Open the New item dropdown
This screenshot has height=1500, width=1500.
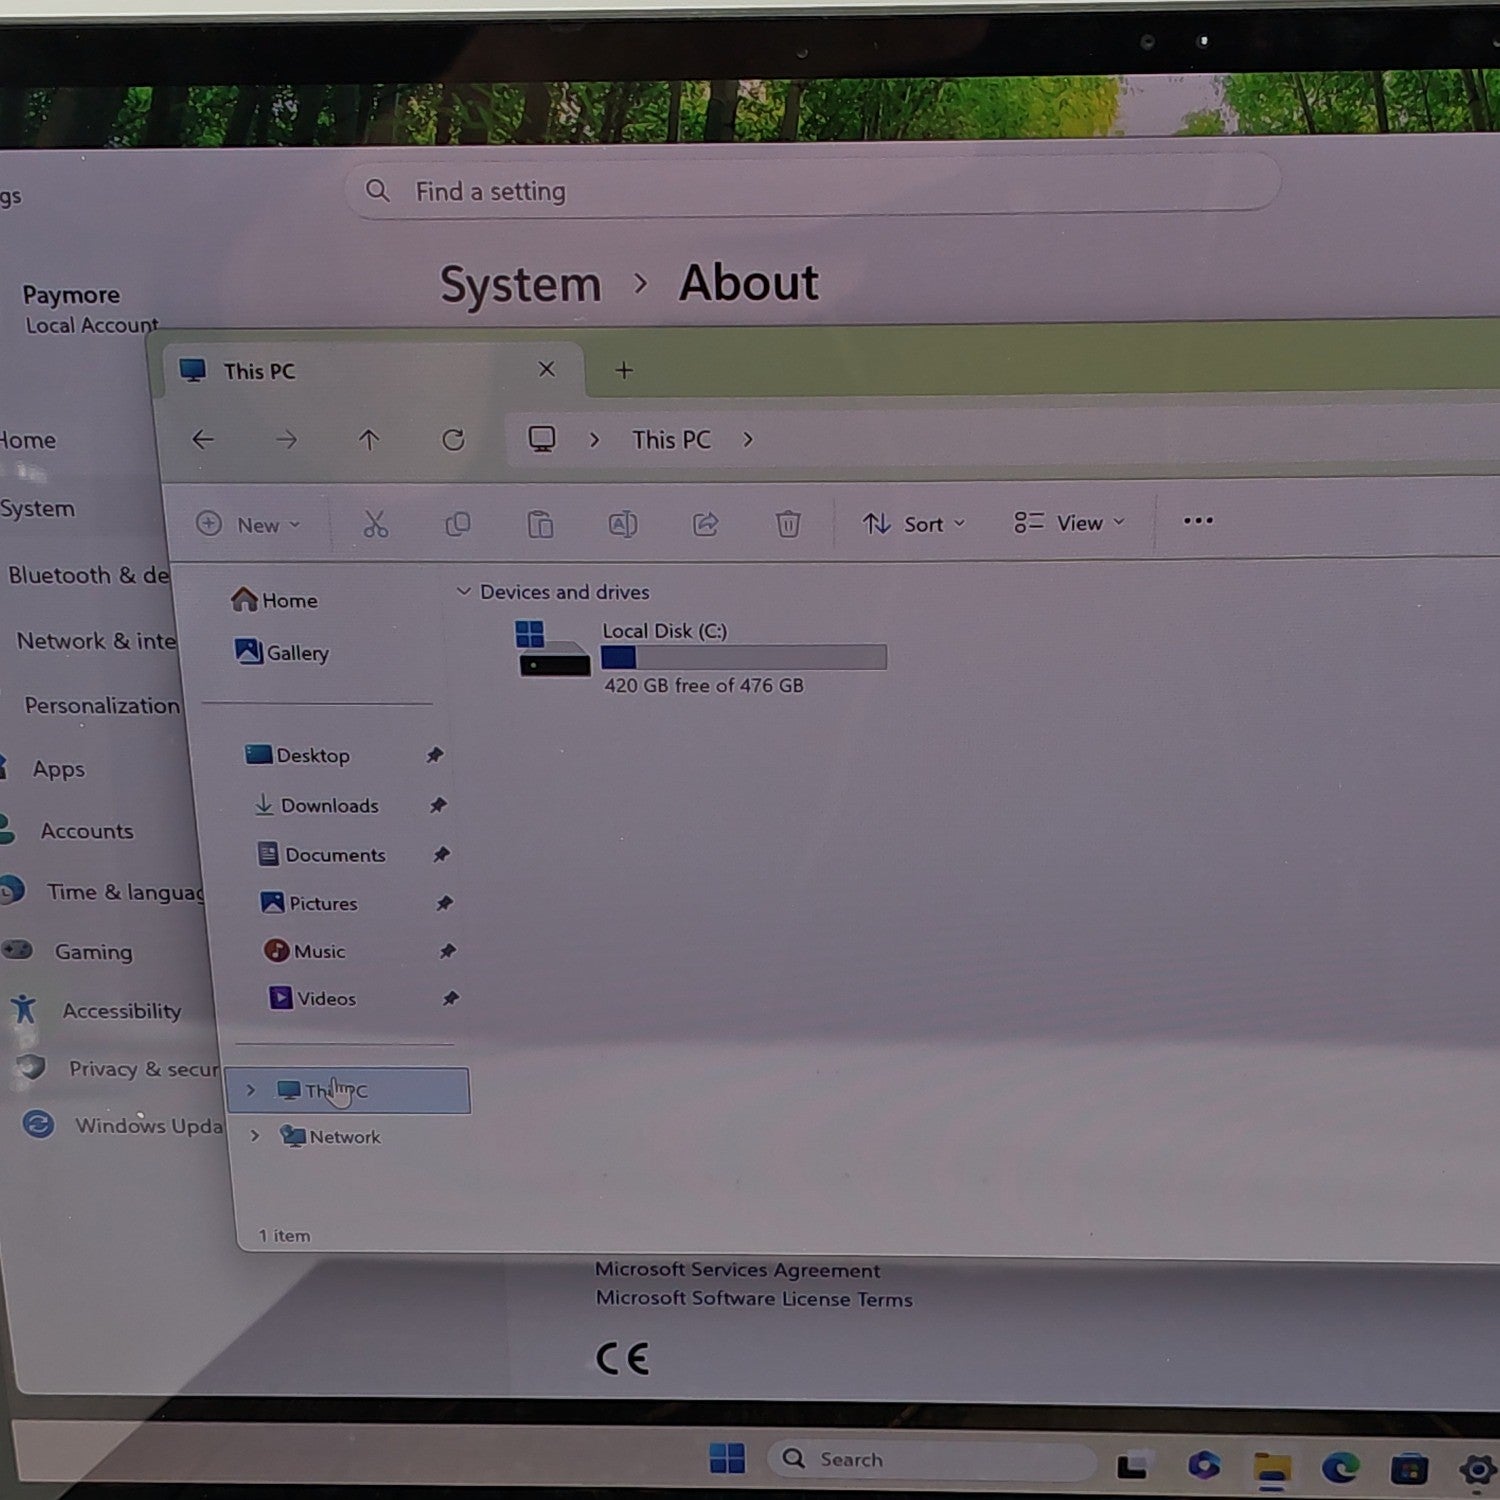point(248,525)
